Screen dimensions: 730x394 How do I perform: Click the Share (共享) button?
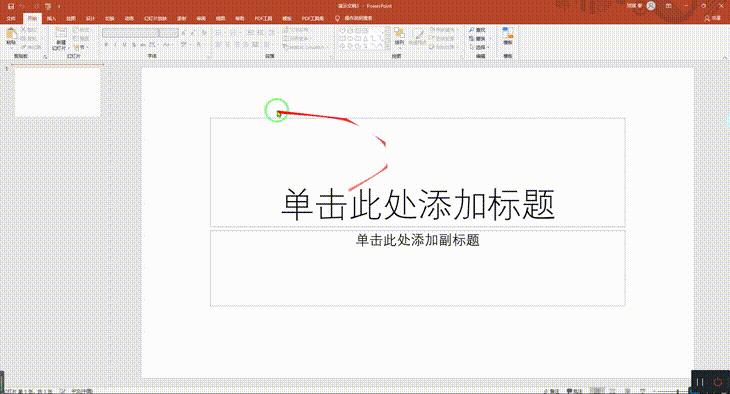pyautogui.click(x=713, y=18)
